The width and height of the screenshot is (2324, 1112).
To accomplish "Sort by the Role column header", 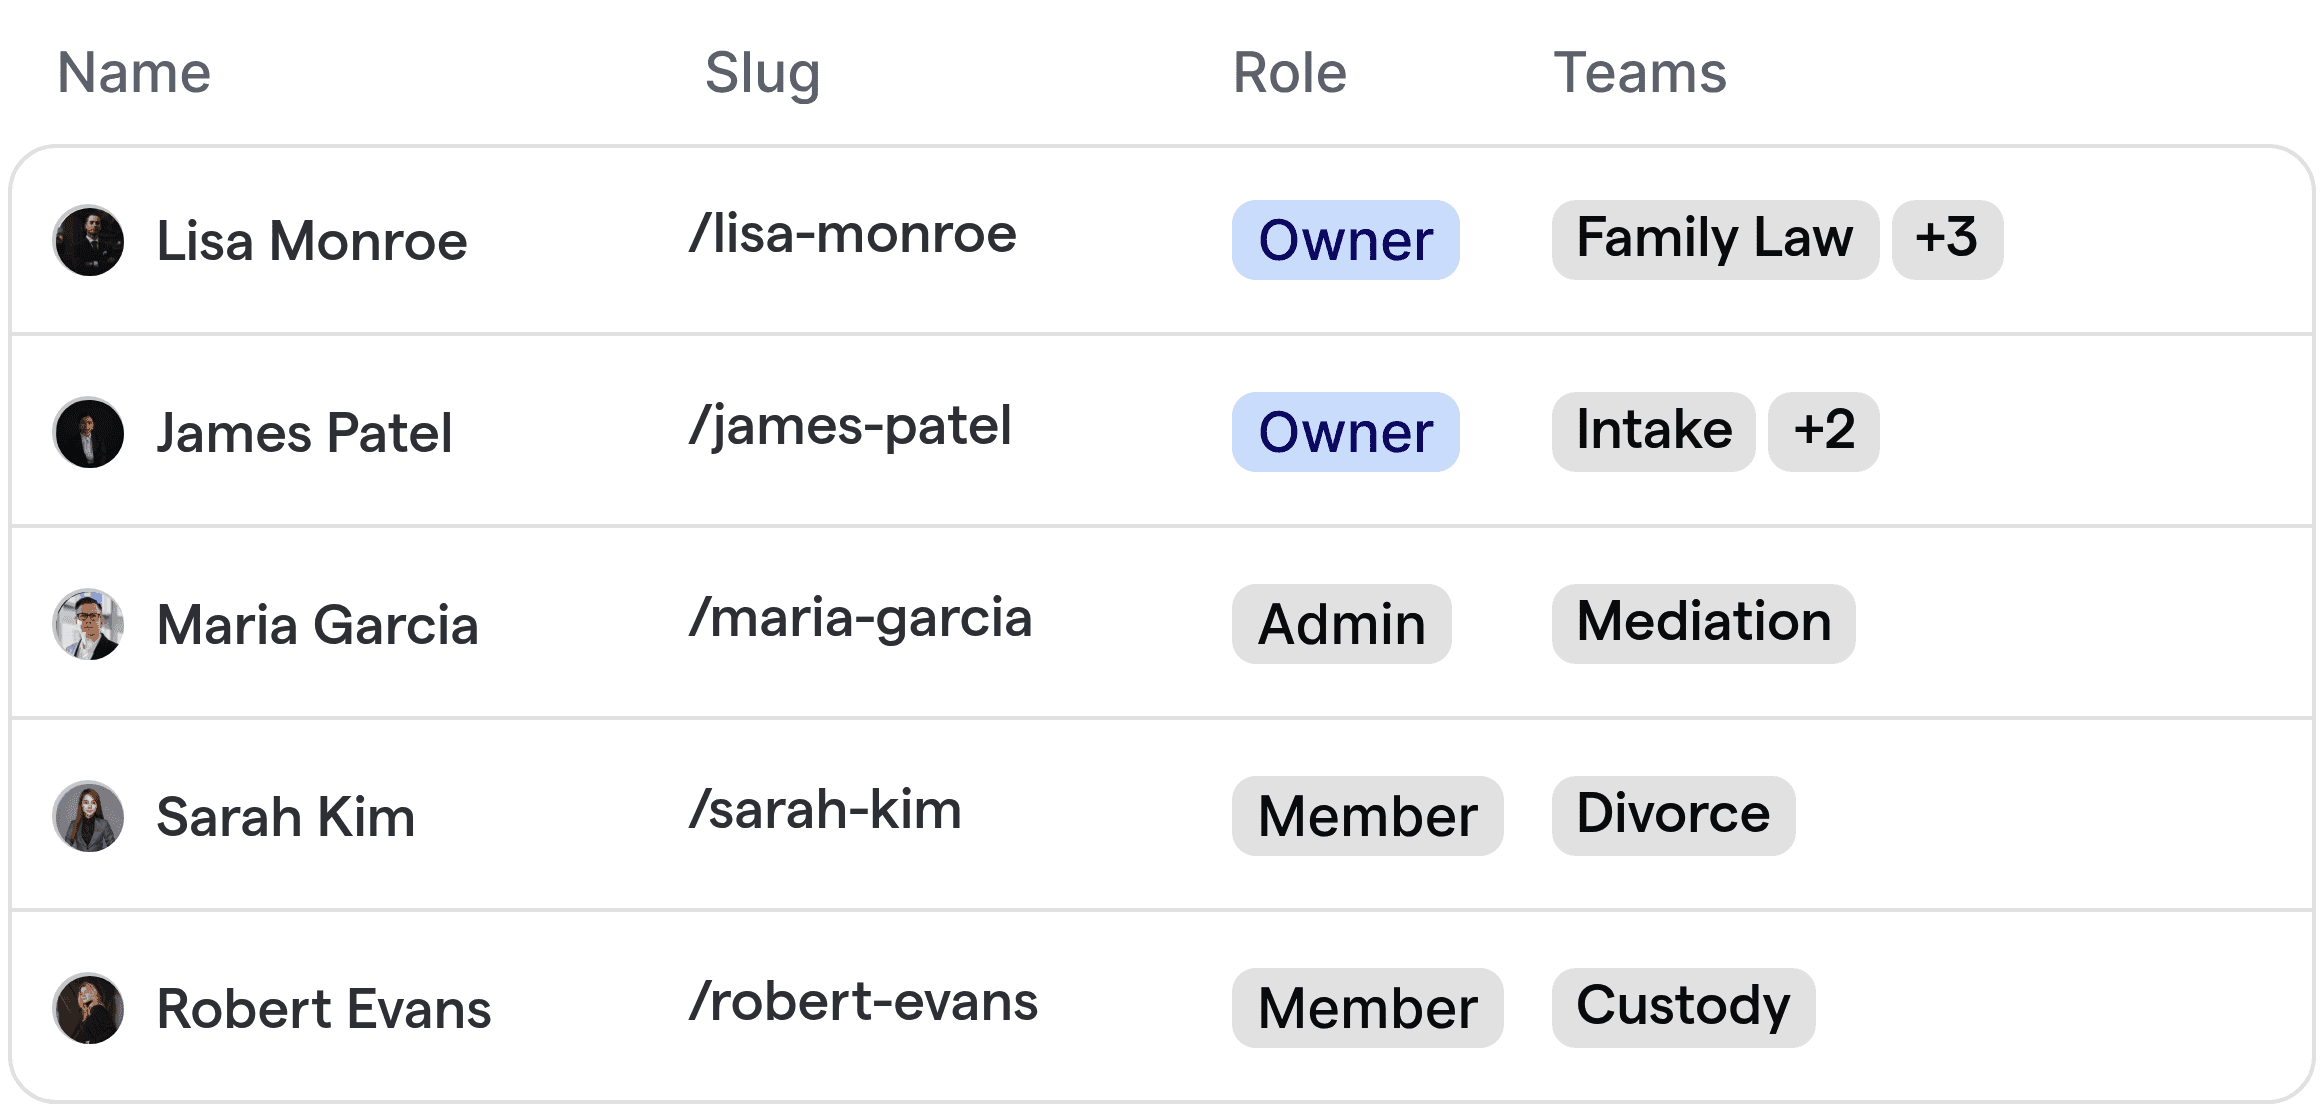I will (x=1288, y=72).
